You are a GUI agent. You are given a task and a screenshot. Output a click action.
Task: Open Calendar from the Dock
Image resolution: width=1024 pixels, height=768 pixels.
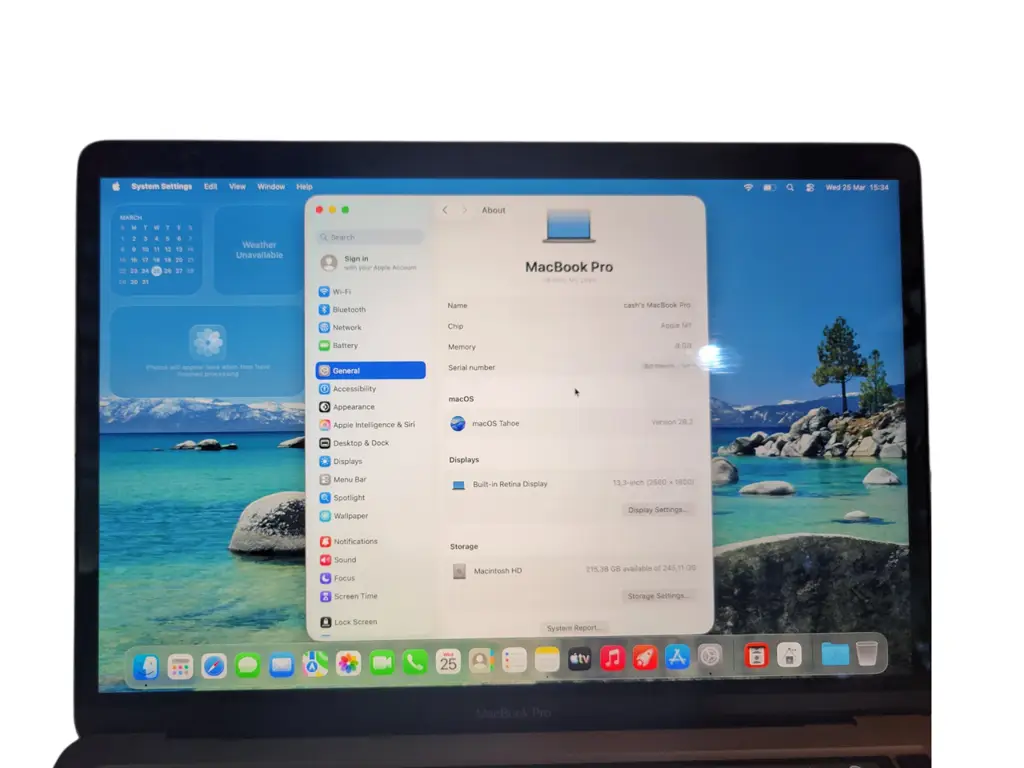[448, 662]
